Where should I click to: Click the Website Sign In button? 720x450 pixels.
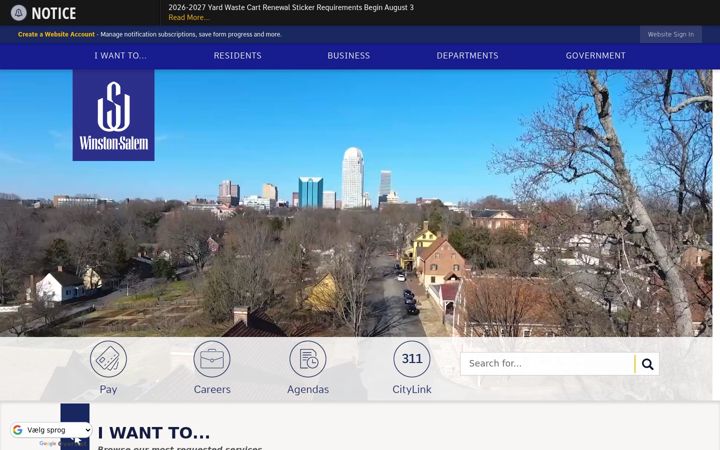pyautogui.click(x=670, y=34)
